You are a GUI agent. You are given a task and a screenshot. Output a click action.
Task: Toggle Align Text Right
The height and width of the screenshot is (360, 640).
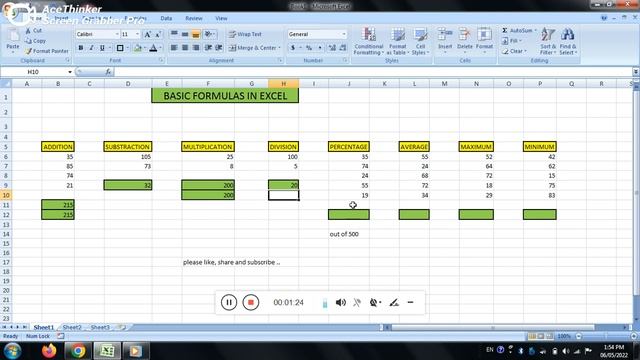pyautogui.click(x=196, y=48)
